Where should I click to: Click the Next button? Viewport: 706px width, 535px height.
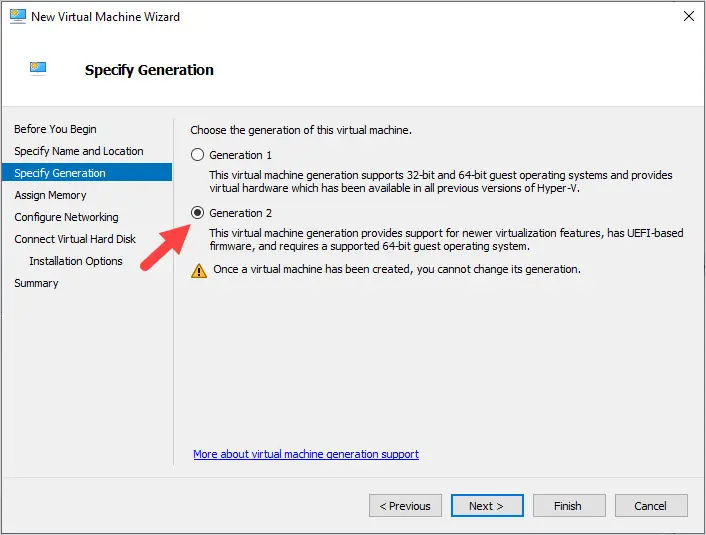click(x=487, y=506)
